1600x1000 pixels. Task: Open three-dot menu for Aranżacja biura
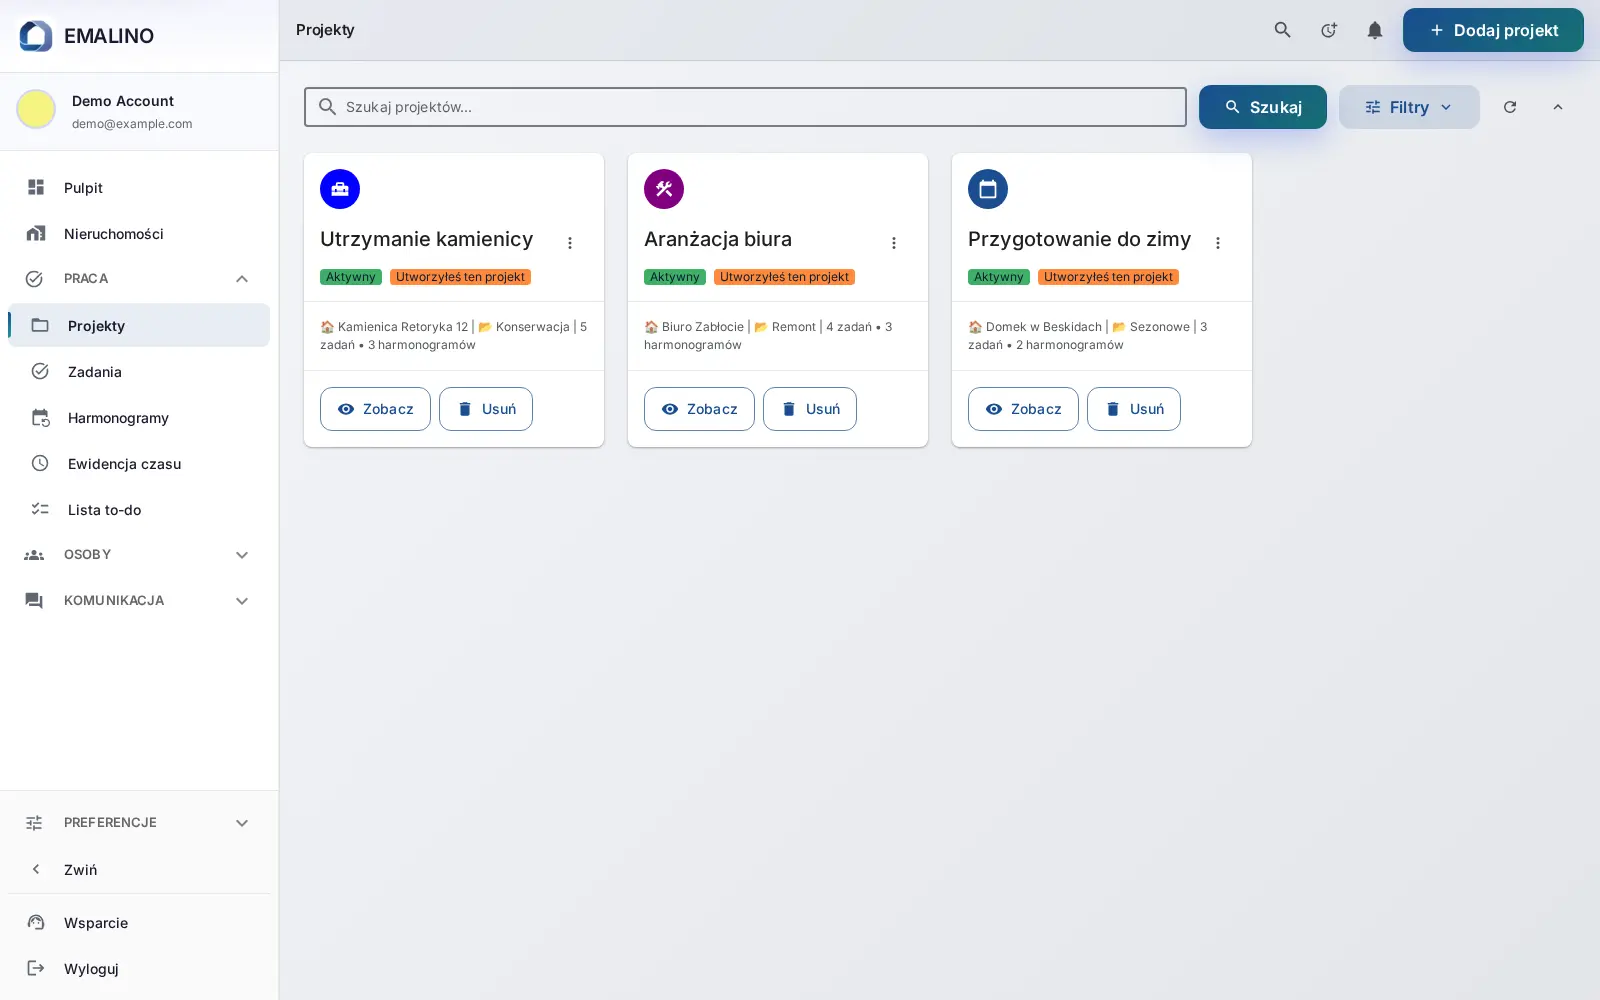click(894, 243)
